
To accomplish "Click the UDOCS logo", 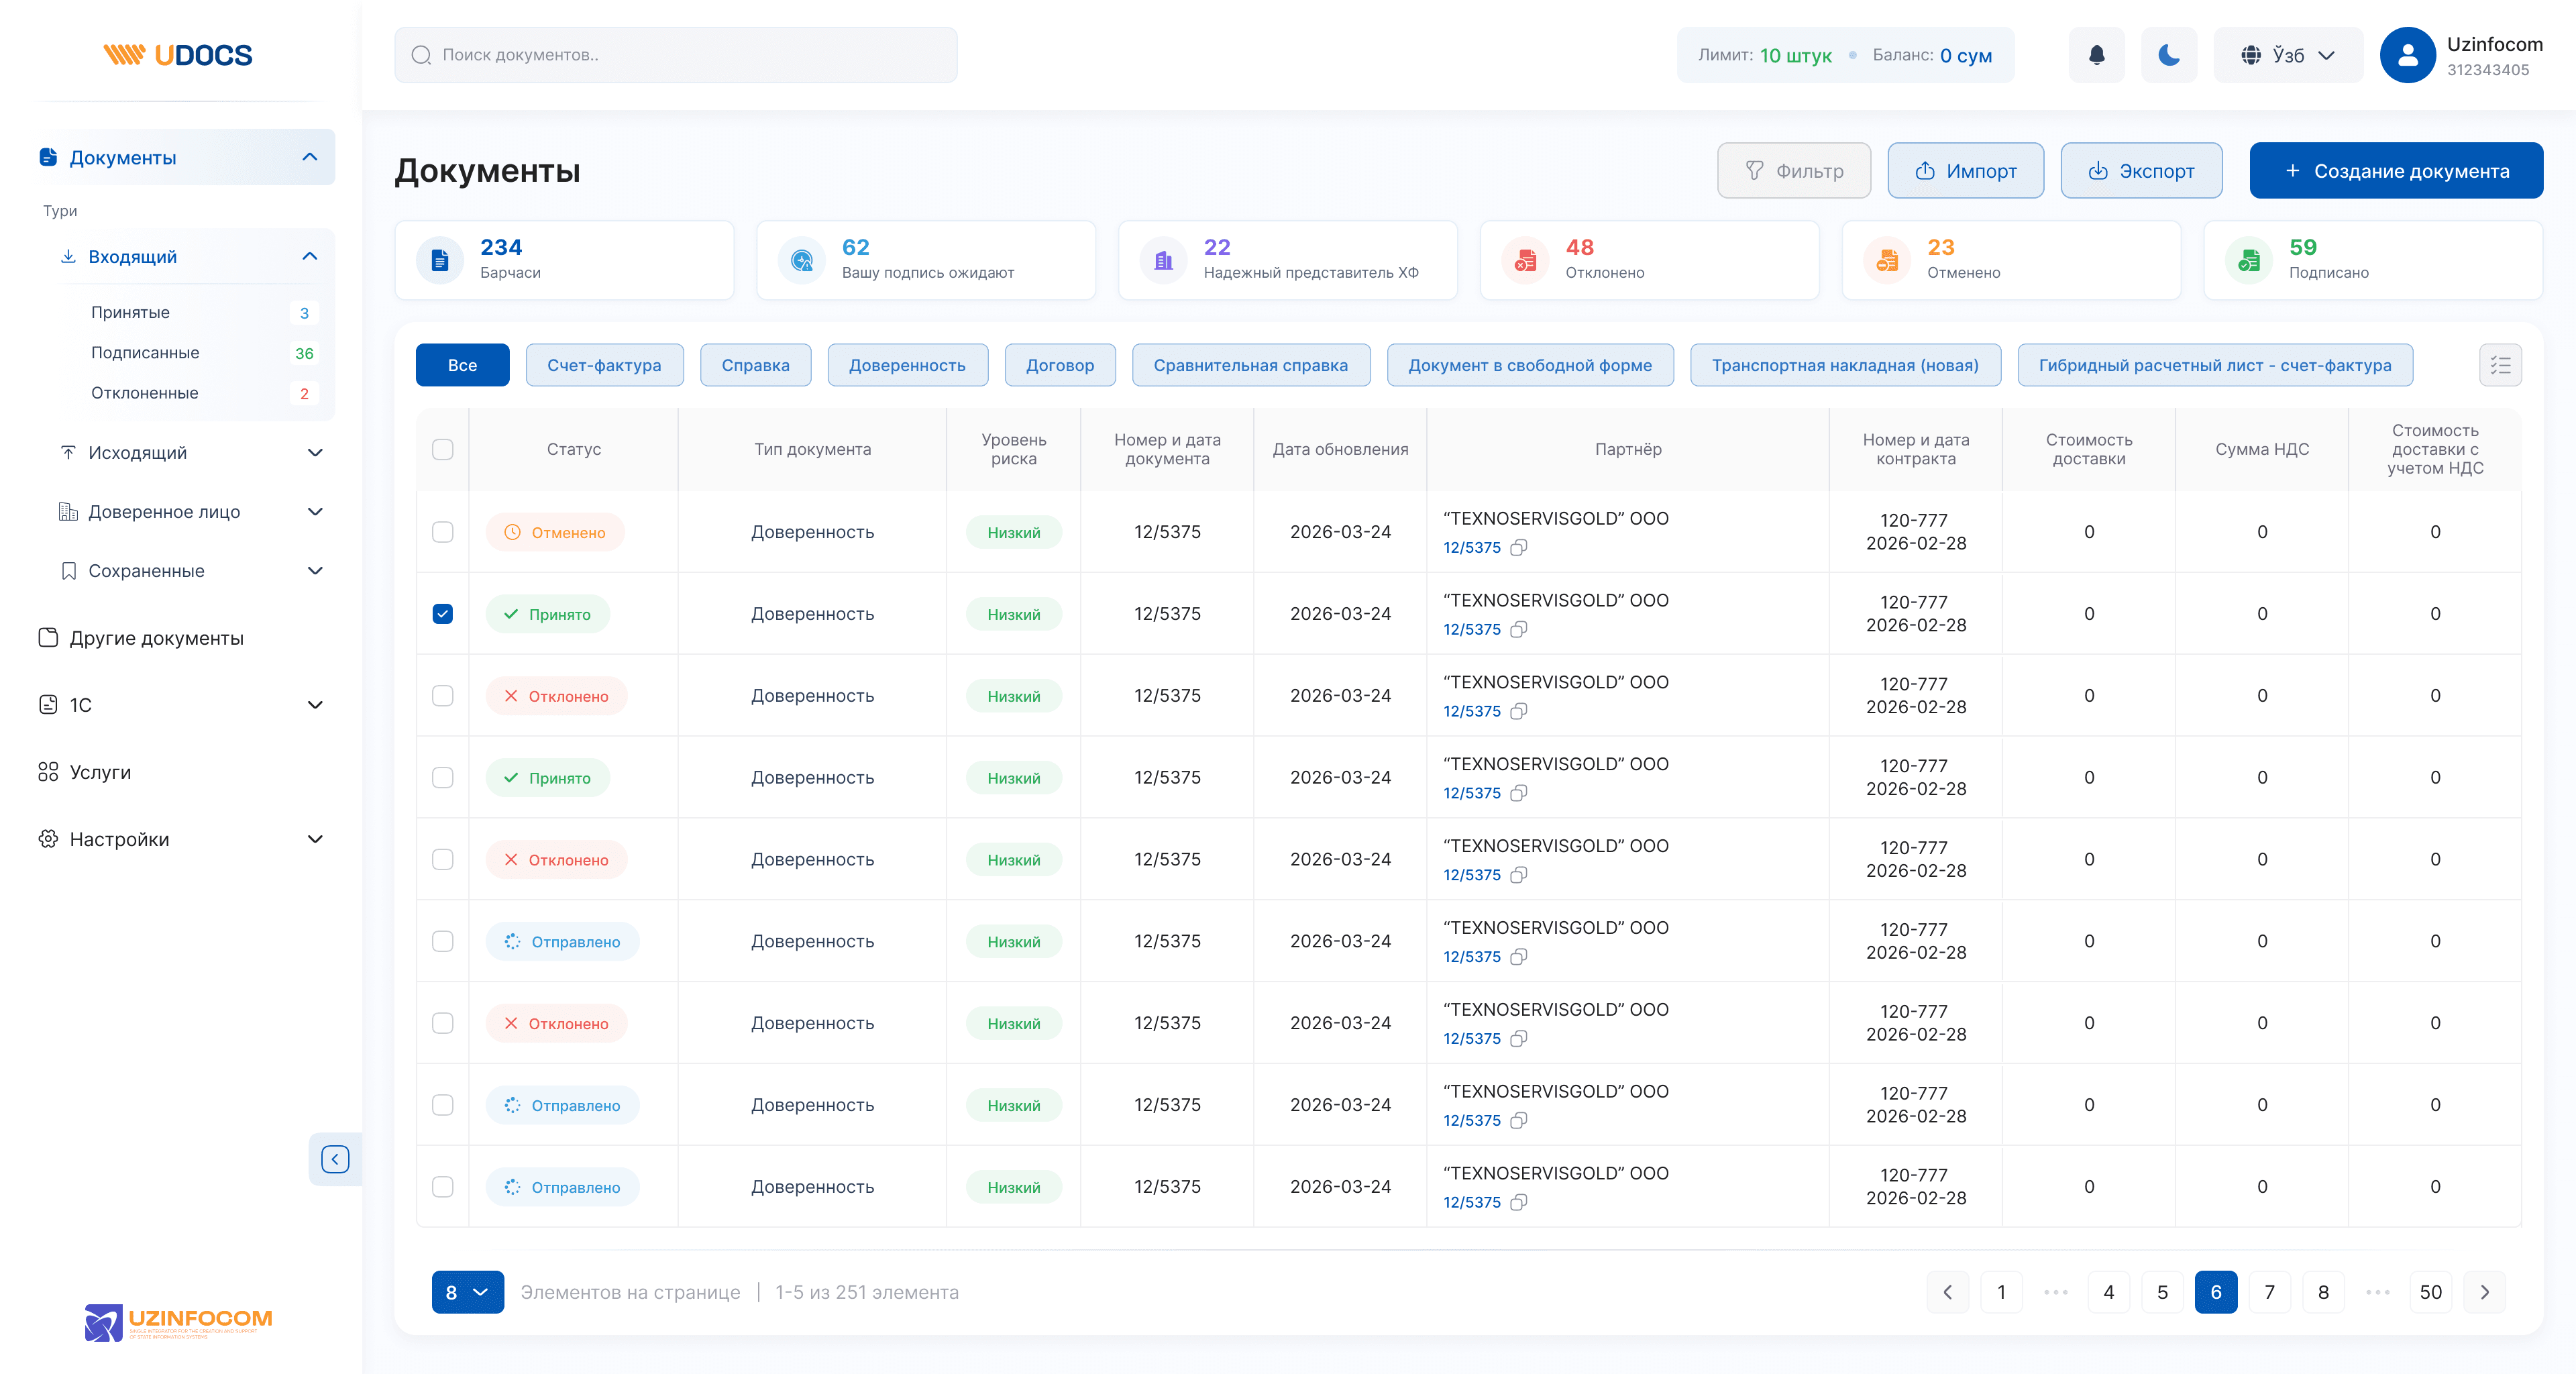I will click(178, 55).
